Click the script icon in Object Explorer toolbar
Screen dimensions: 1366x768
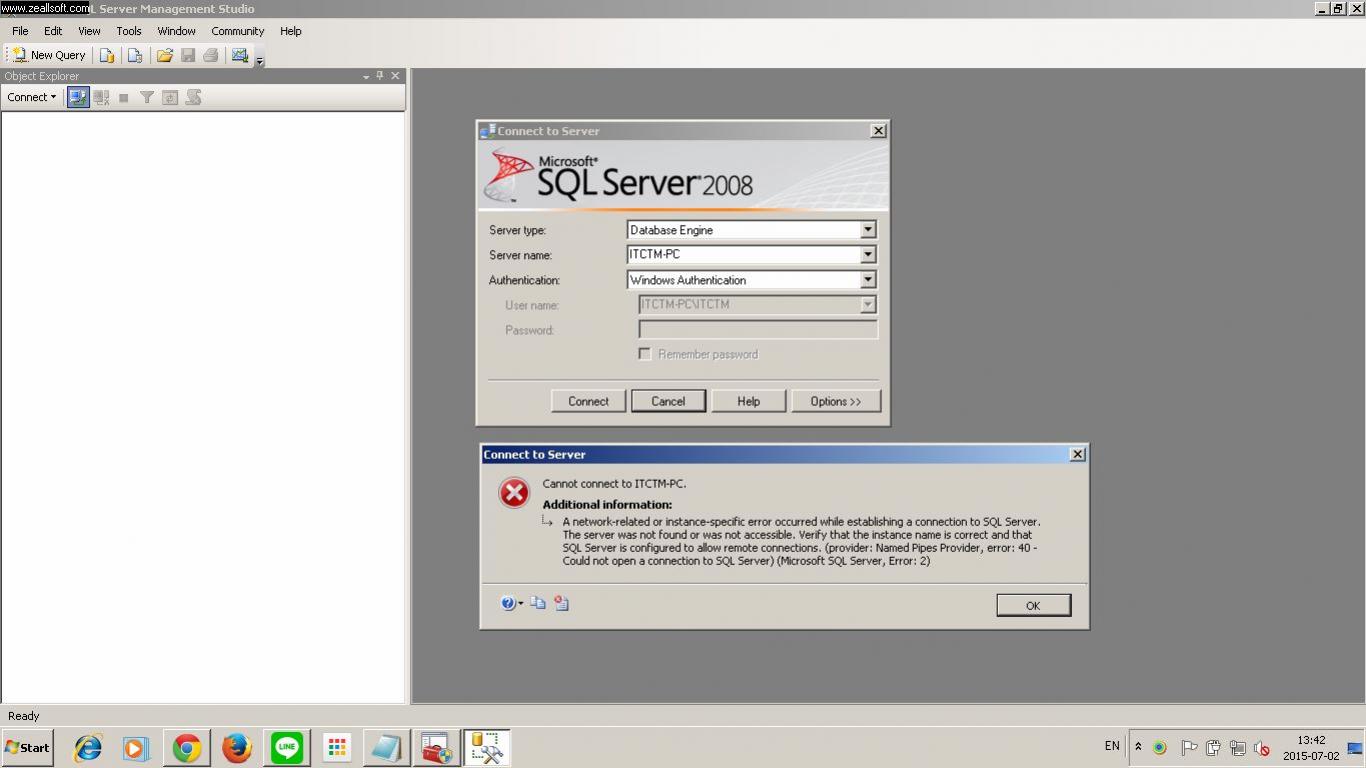[x=193, y=97]
